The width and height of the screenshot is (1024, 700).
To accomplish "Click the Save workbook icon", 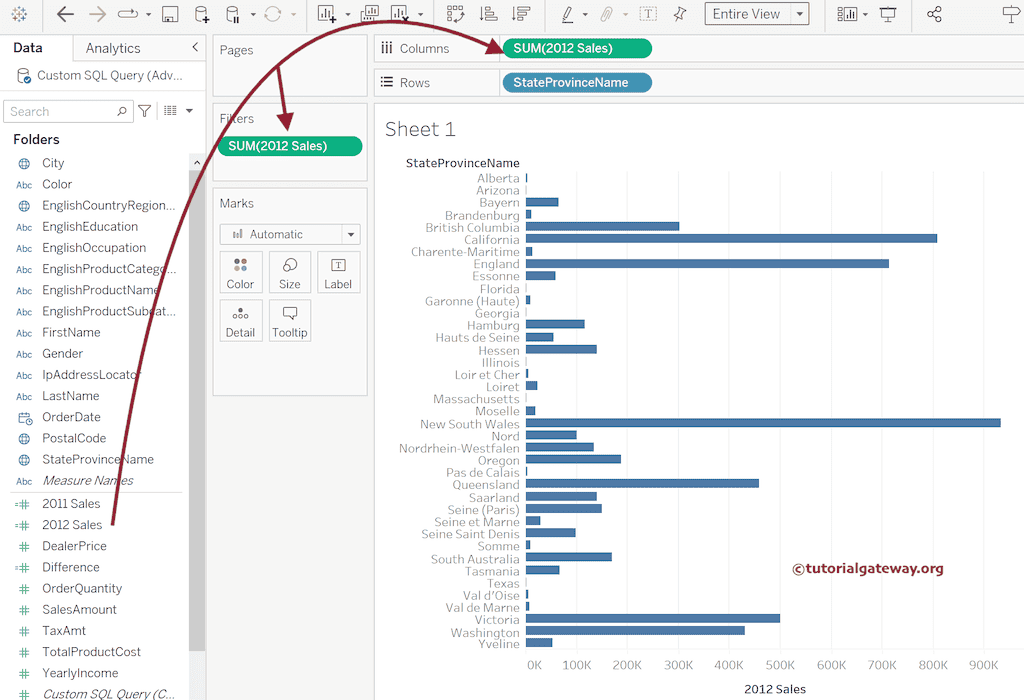I will 170,14.
